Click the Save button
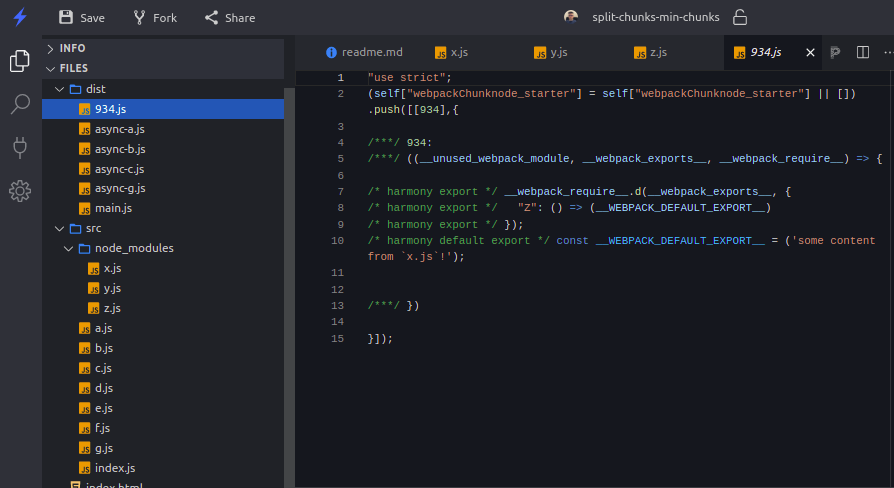Viewport: 894px width, 488px height. pyautogui.click(x=81, y=17)
